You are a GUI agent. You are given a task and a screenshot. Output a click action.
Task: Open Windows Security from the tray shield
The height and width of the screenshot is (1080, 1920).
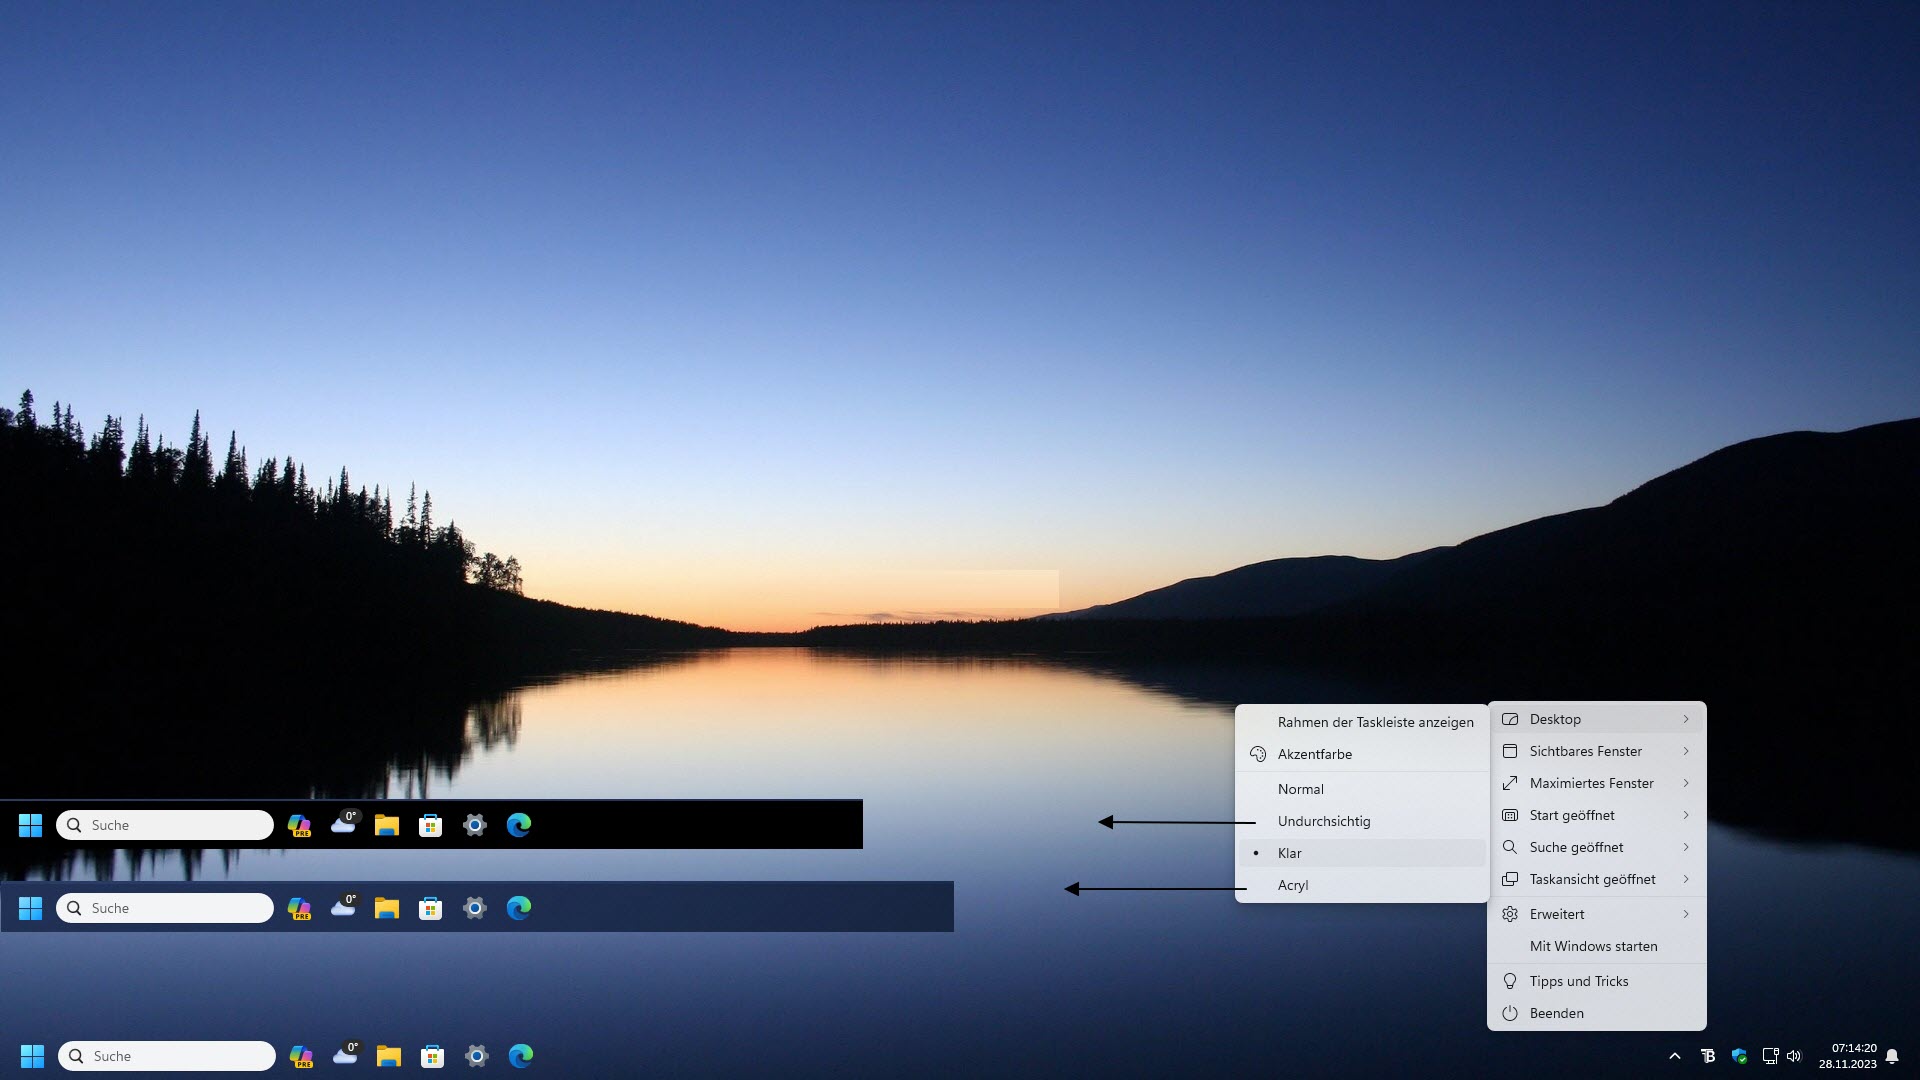1739,1056
